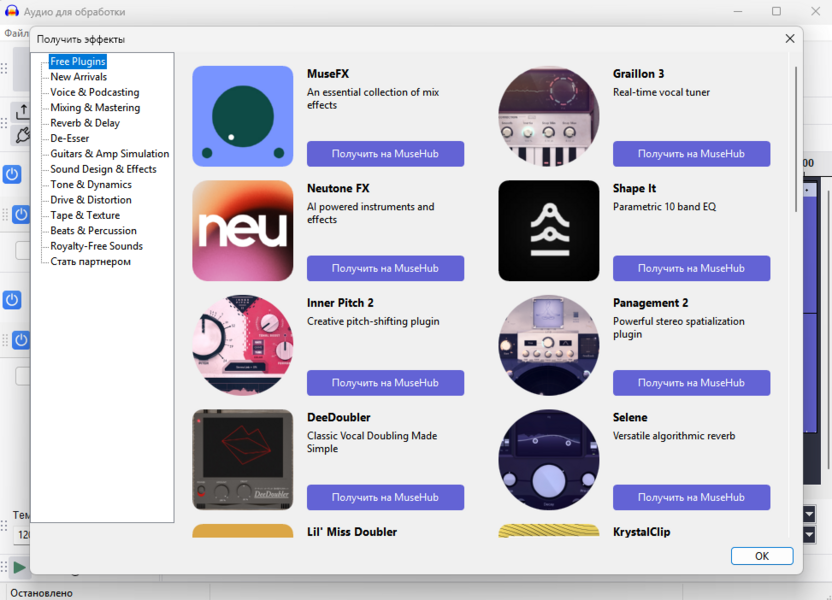Get Selene on MuseHub
This screenshot has height=600, width=832.
691,498
